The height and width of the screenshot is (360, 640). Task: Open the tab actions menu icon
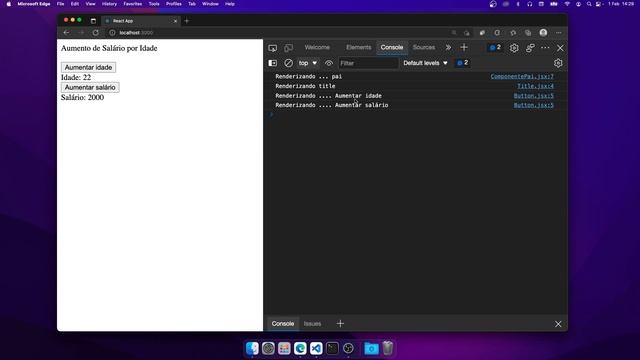point(93,21)
